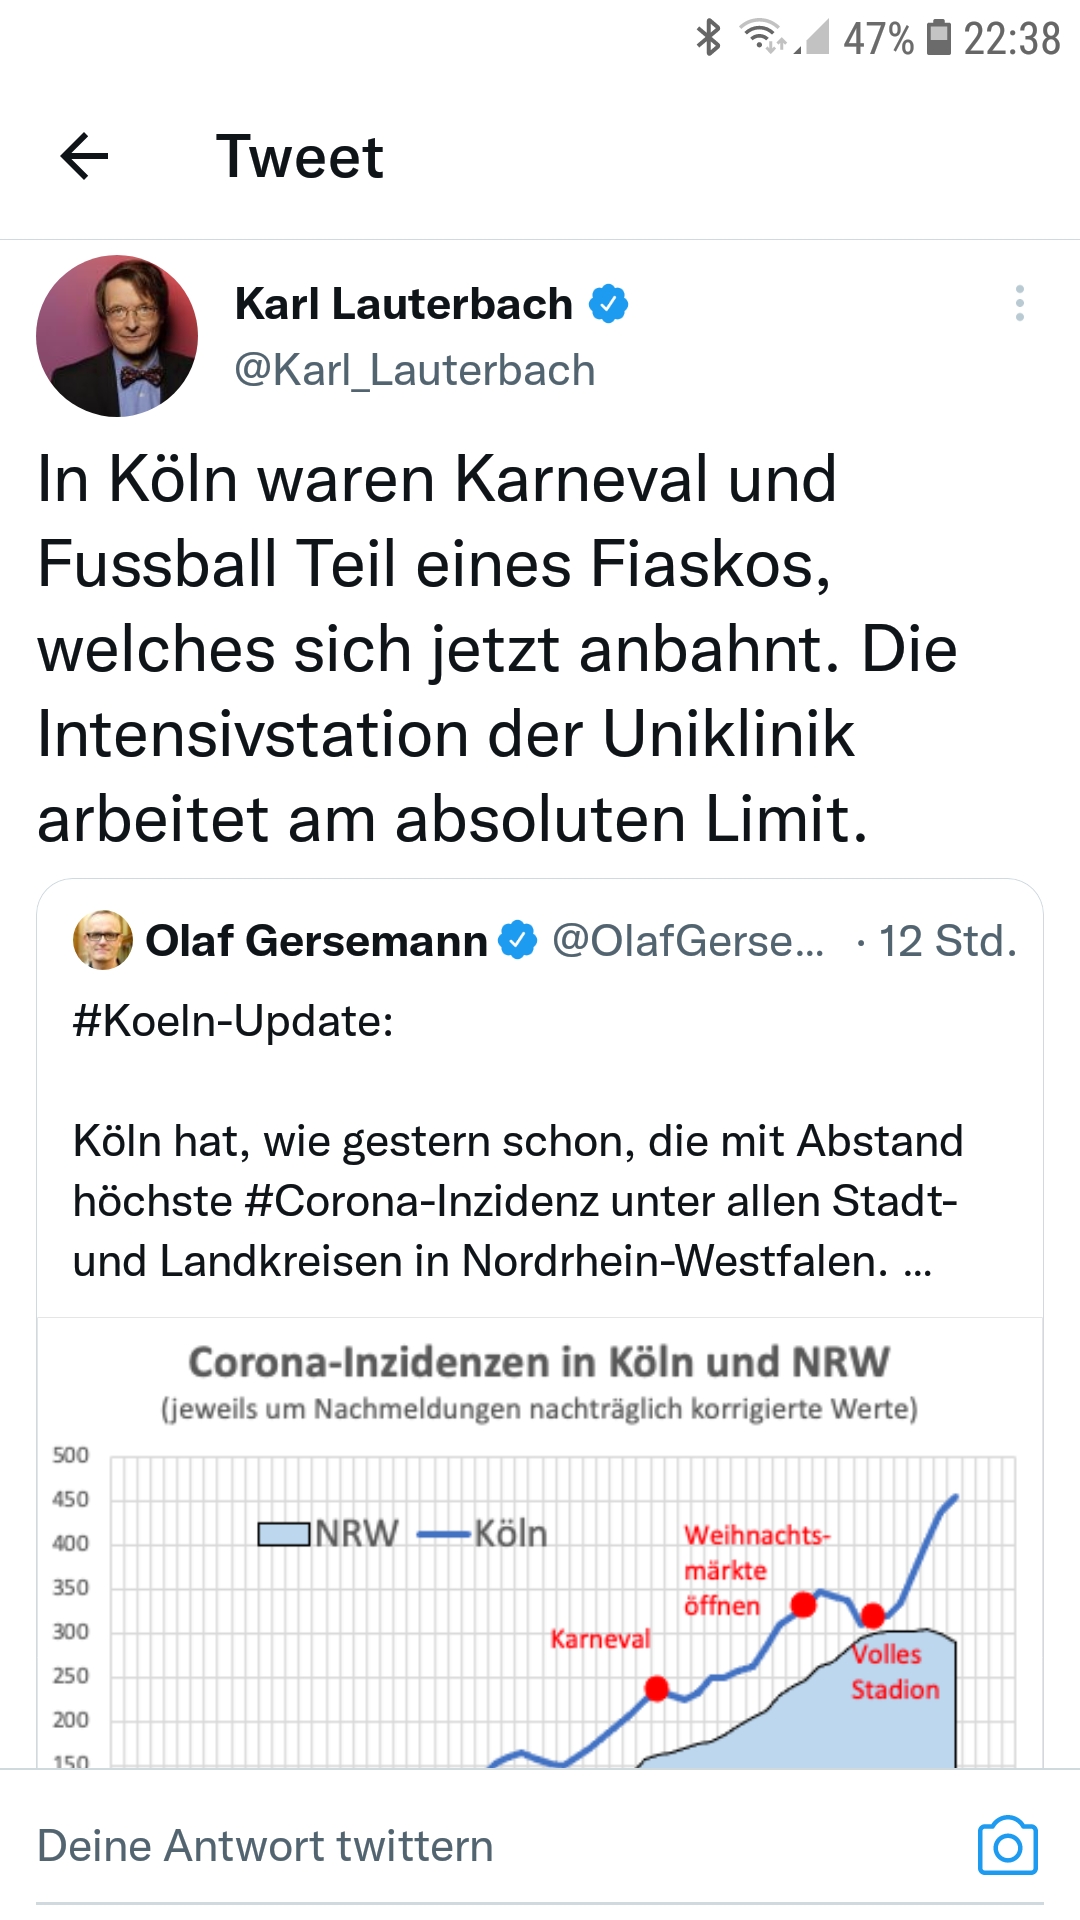The height and width of the screenshot is (1920, 1080).
Task: Tap the 'Tweet' header title
Action: (x=299, y=157)
